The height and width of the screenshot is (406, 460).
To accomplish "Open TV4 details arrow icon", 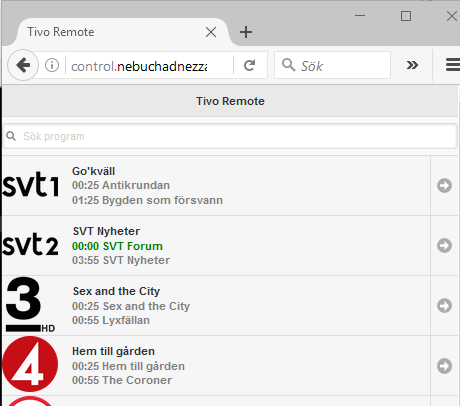I will pos(444,366).
